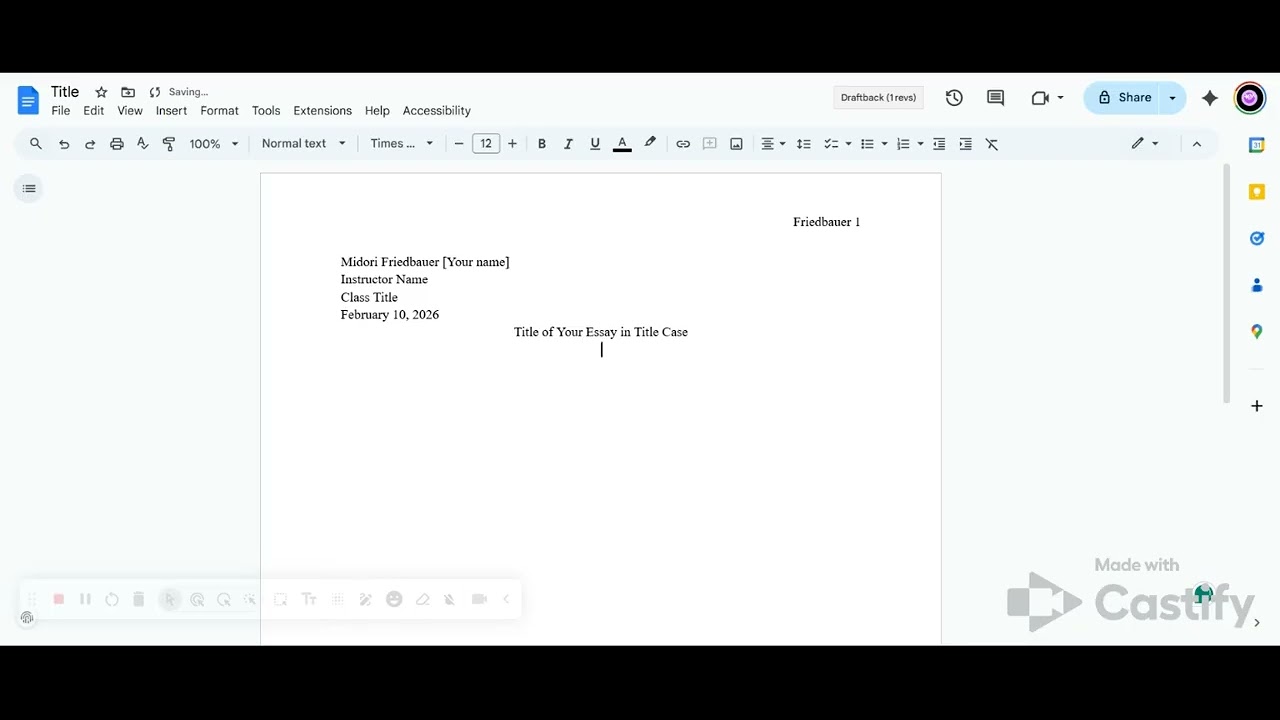Open Google Keep in side panel
1280x720 pixels.
click(1257, 192)
